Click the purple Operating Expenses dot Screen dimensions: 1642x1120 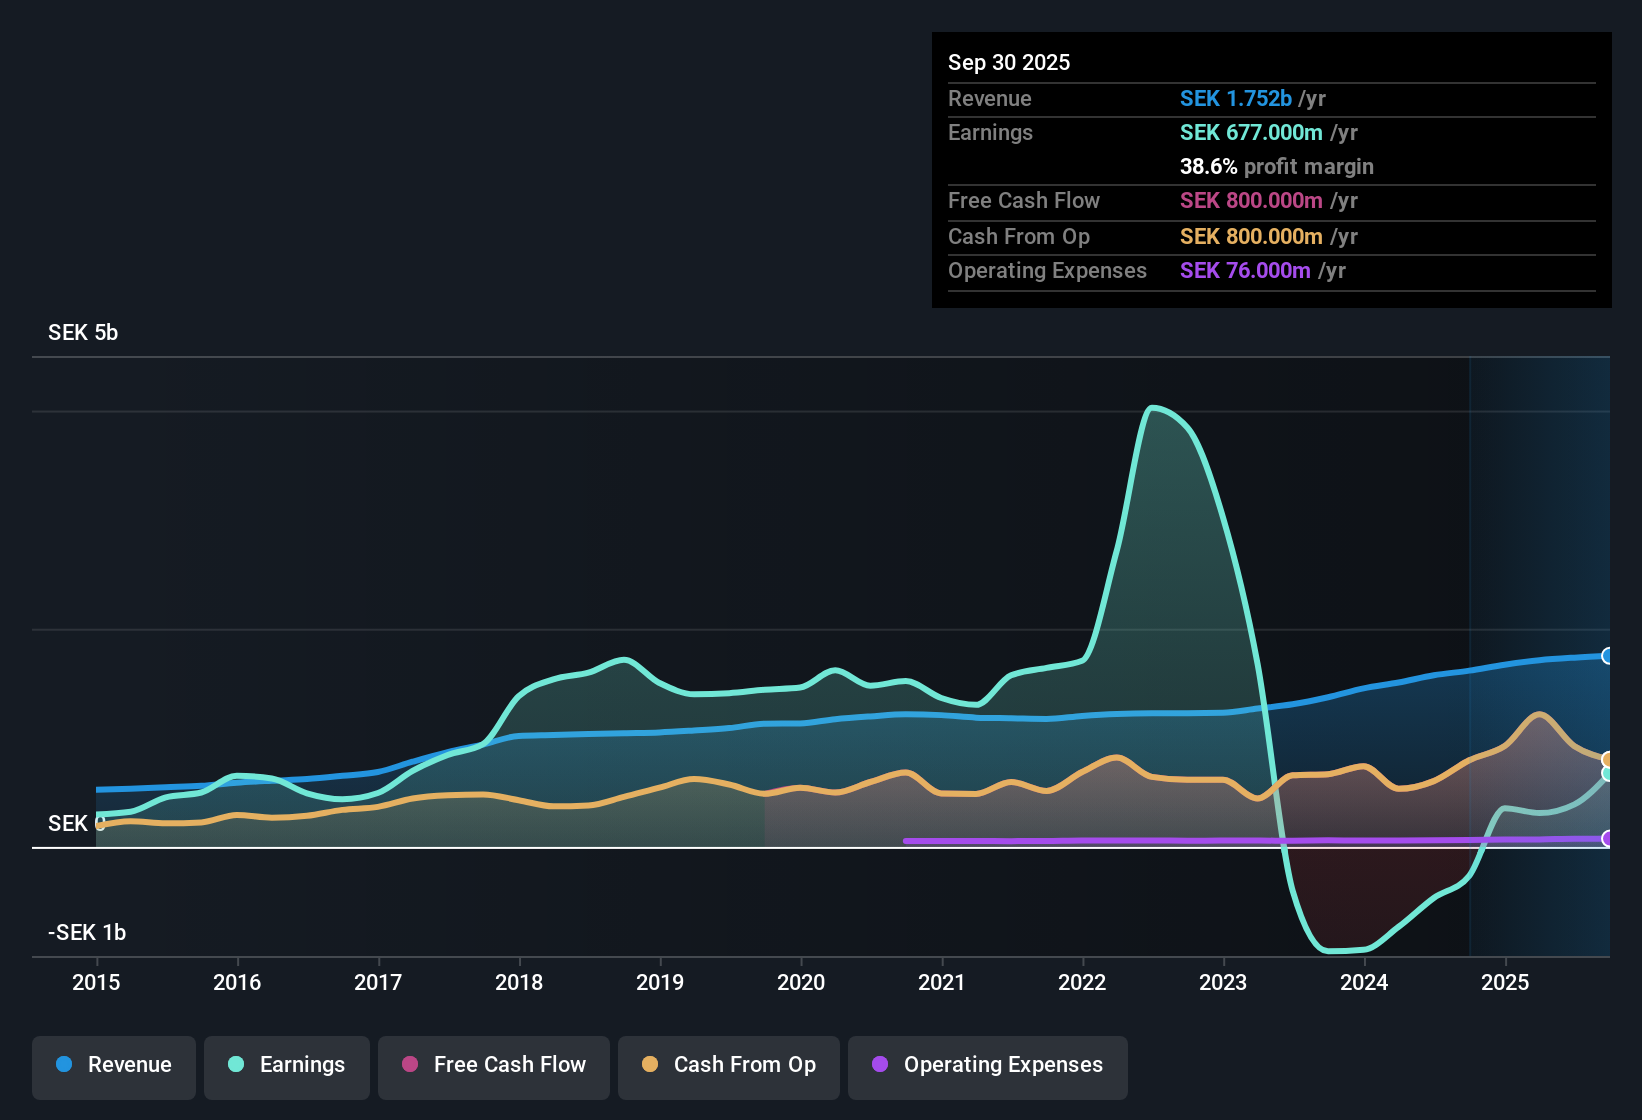(x=880, y=1065)
